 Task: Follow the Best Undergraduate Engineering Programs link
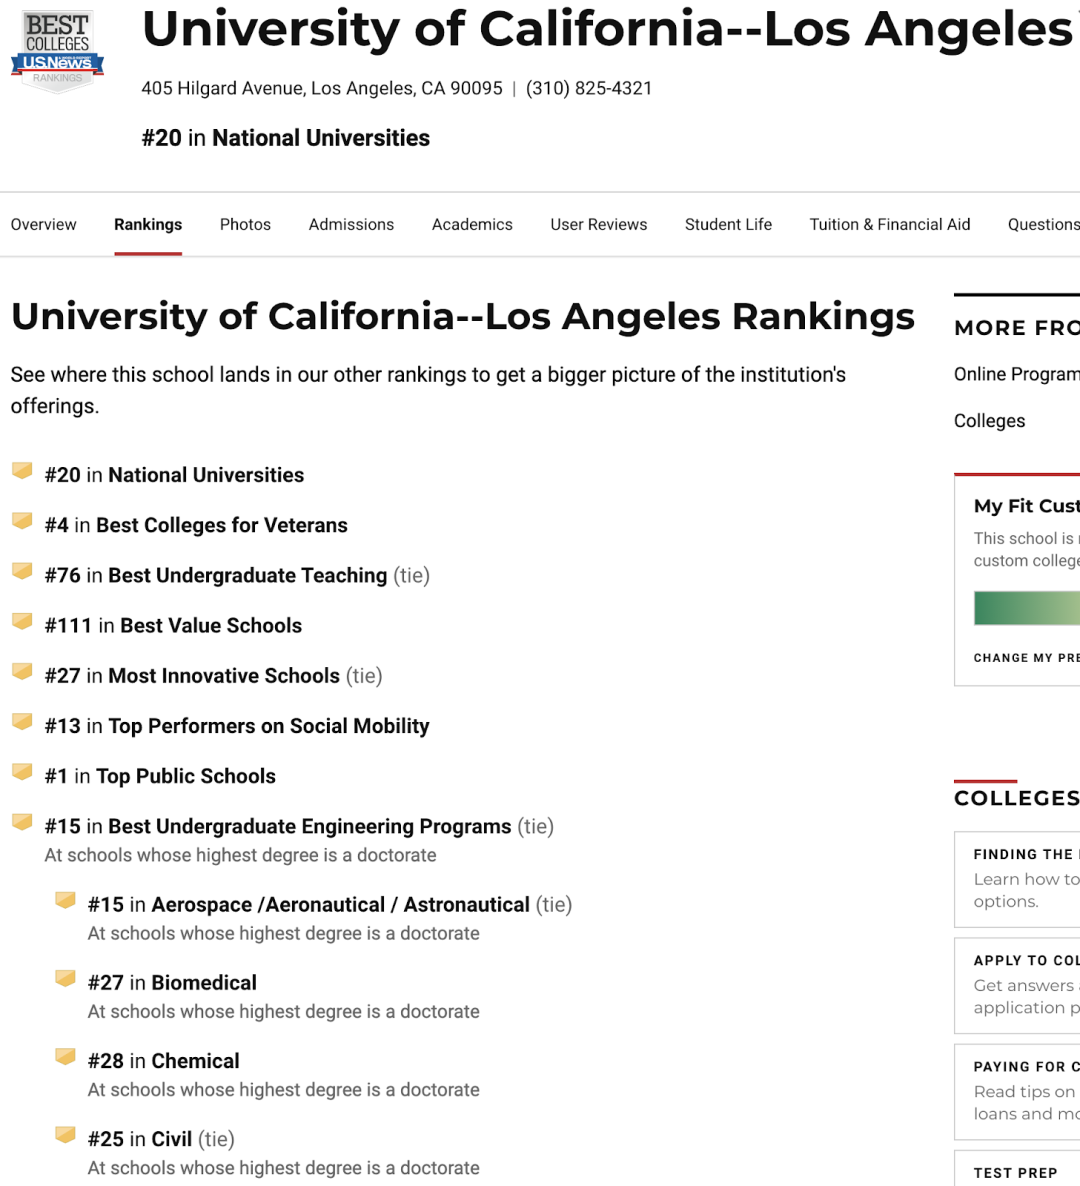[309, 826]
